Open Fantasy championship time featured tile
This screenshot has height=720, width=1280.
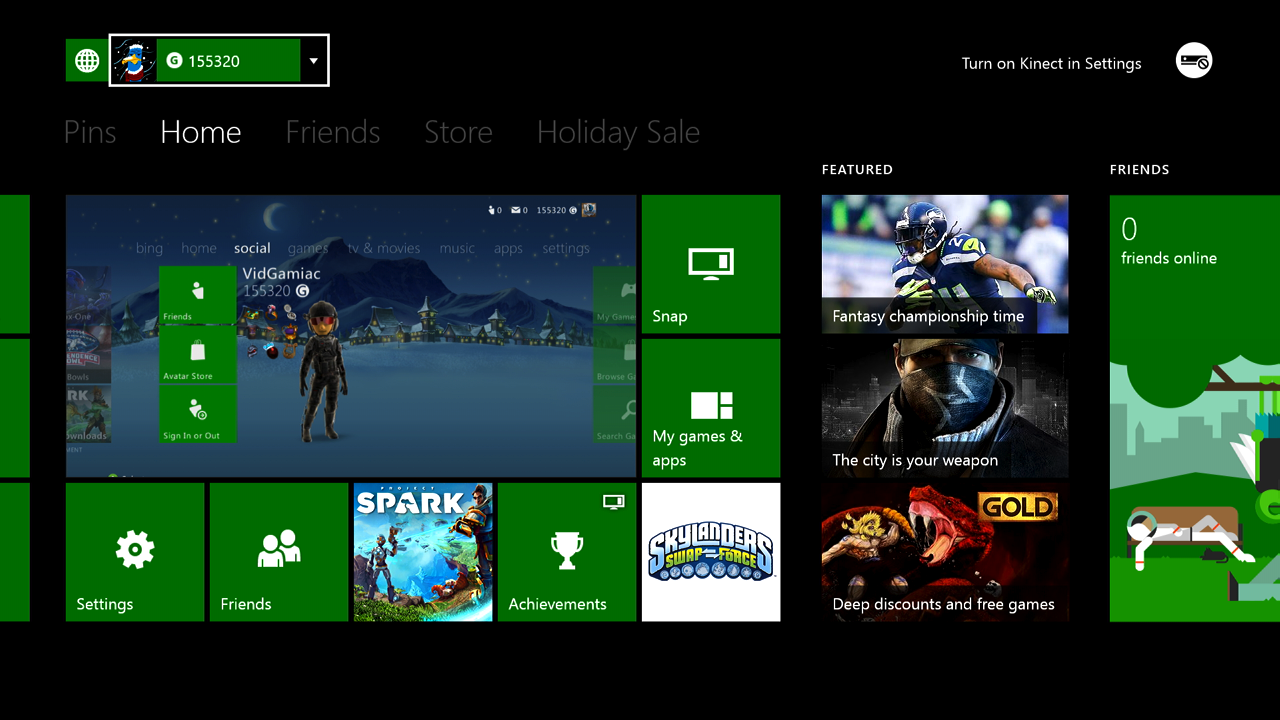pos(945,264)
